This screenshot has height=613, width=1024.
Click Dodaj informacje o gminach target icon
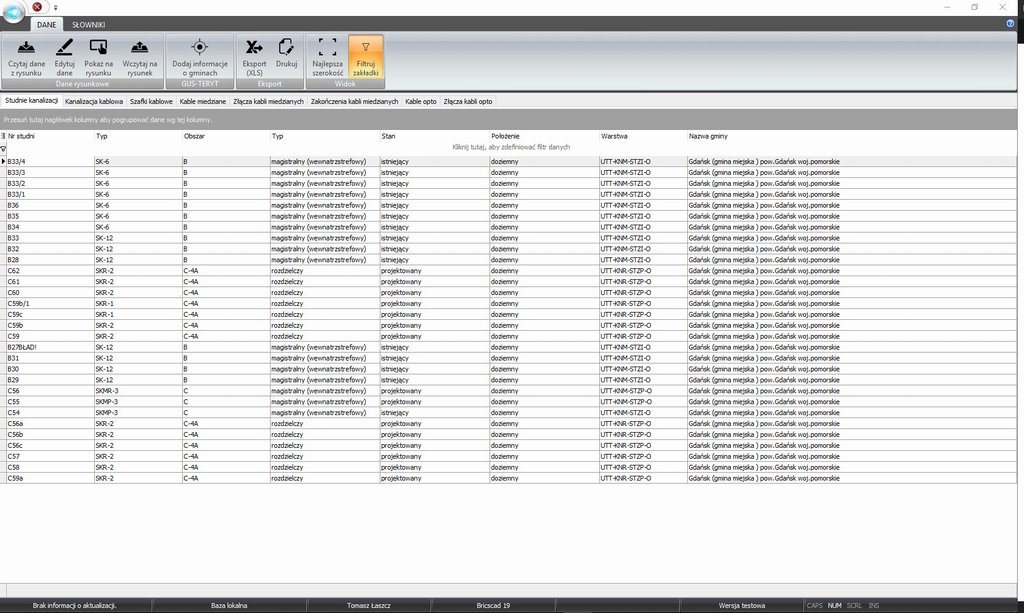click(199, 47)
